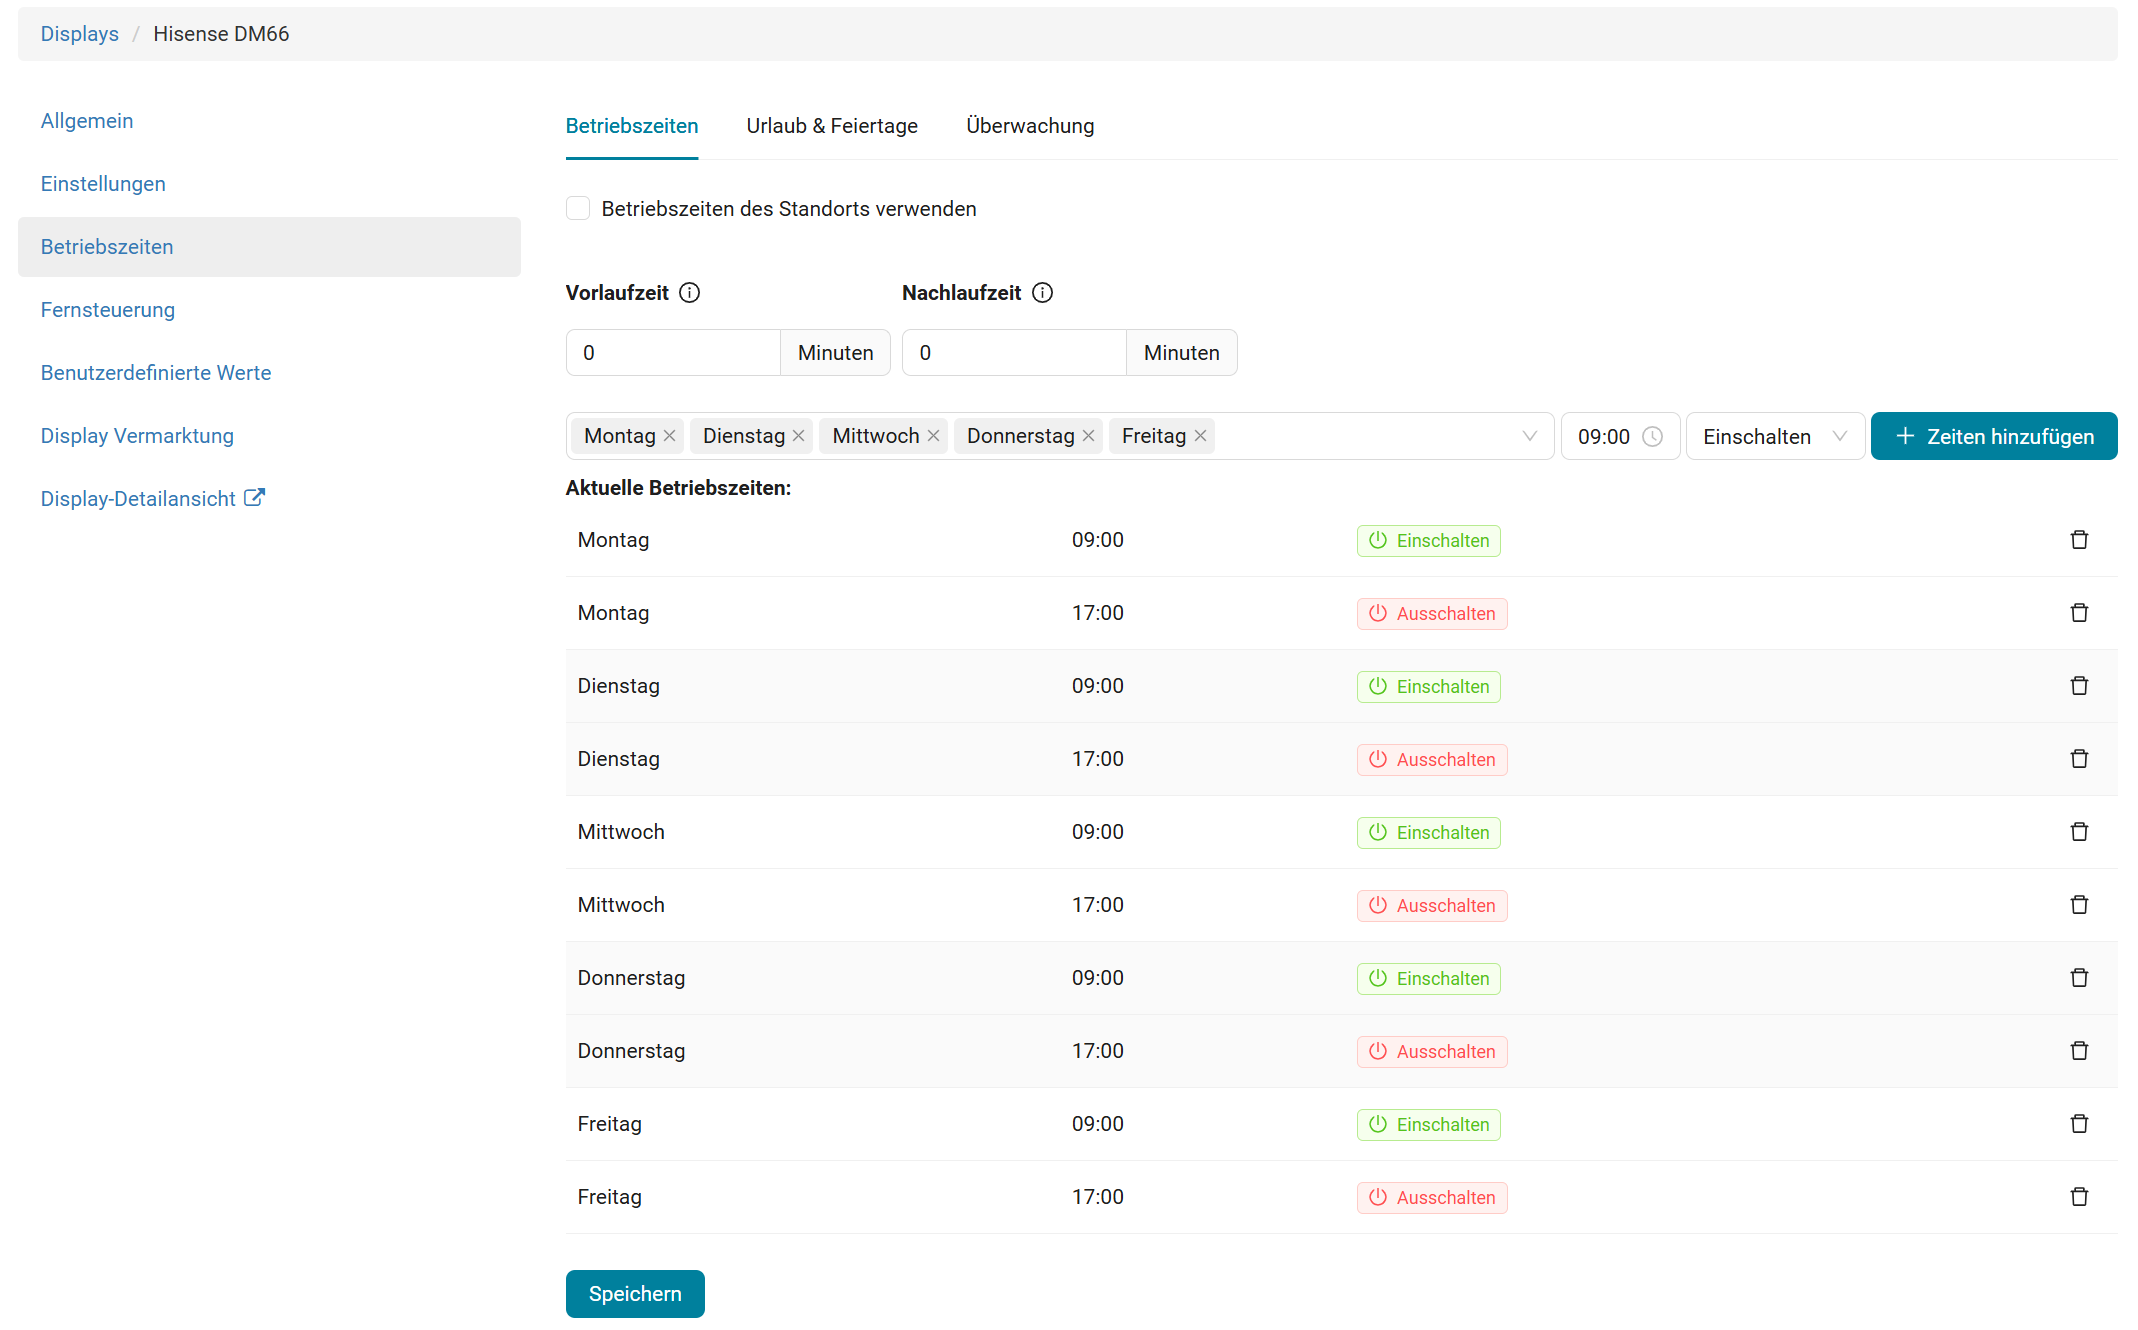The image size is (2138, 1330).
Task: Delete the Dienstag 17:00 Ausschalten entry
Action: tap(2079, 759)
